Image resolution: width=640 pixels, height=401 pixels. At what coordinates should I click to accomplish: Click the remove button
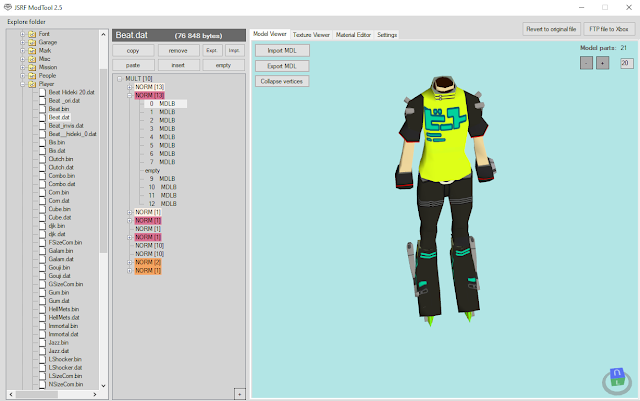coord(178,51)
